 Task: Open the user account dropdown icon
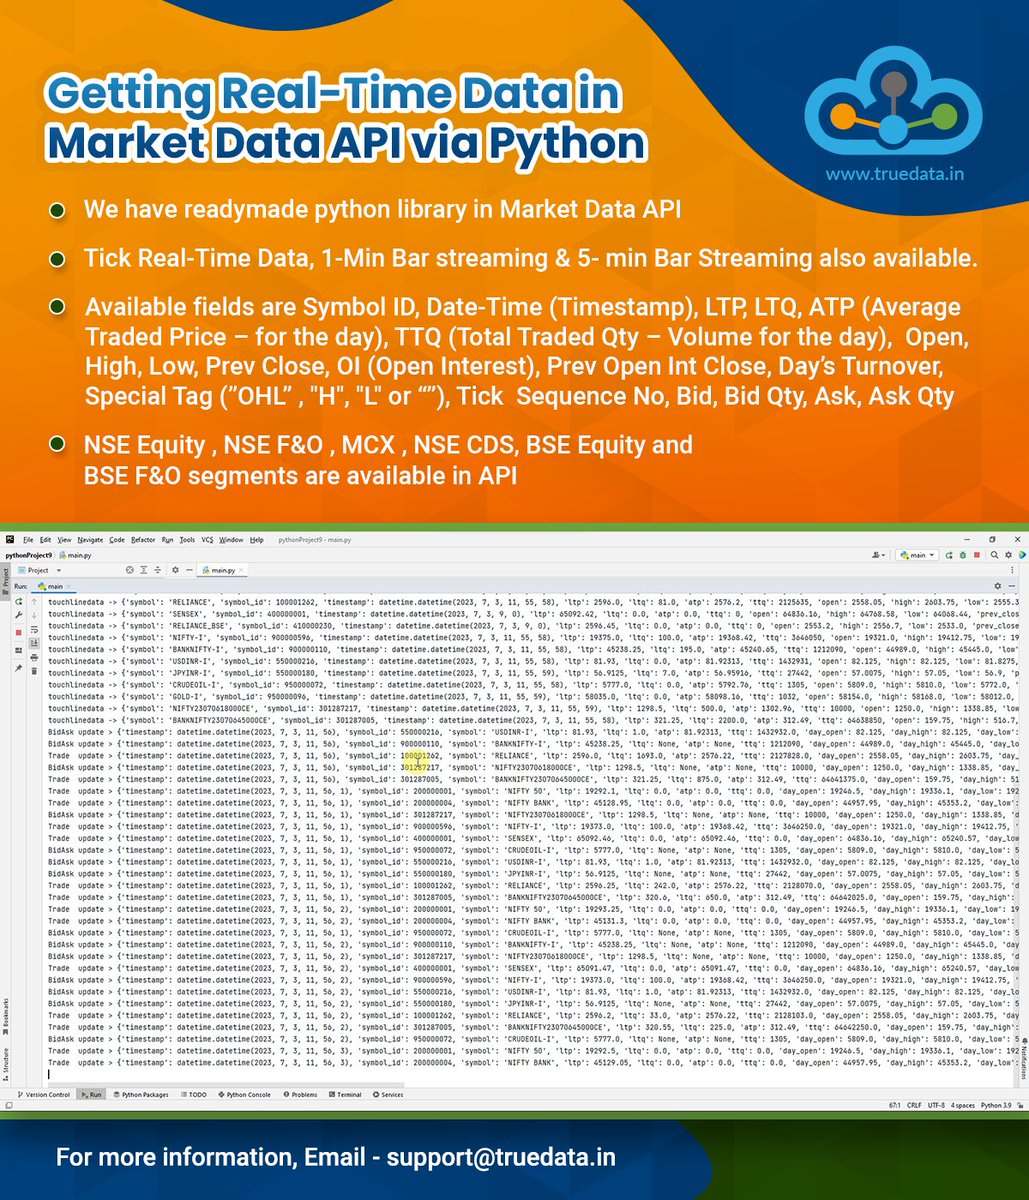879,555
